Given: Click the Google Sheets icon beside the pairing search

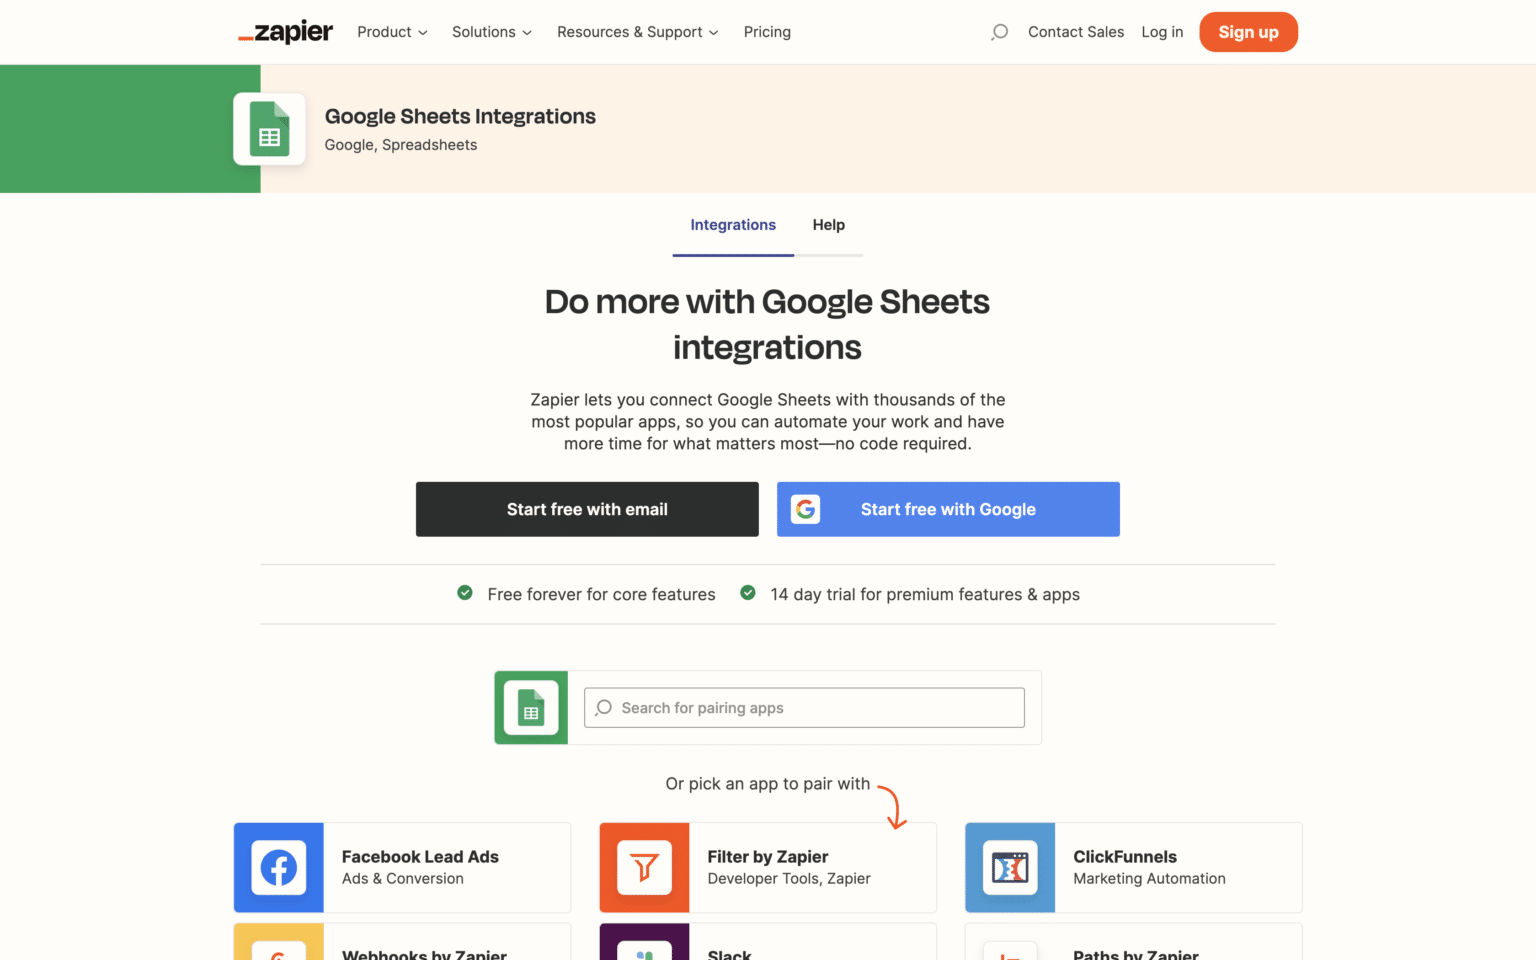Looking at the screenshot, I should click(x=530, y=707).
